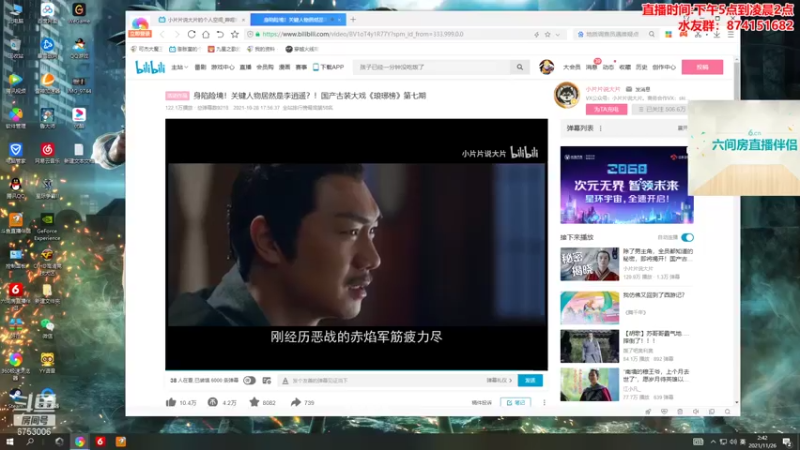Open the more options vertical dots below video

click(544, 403)
